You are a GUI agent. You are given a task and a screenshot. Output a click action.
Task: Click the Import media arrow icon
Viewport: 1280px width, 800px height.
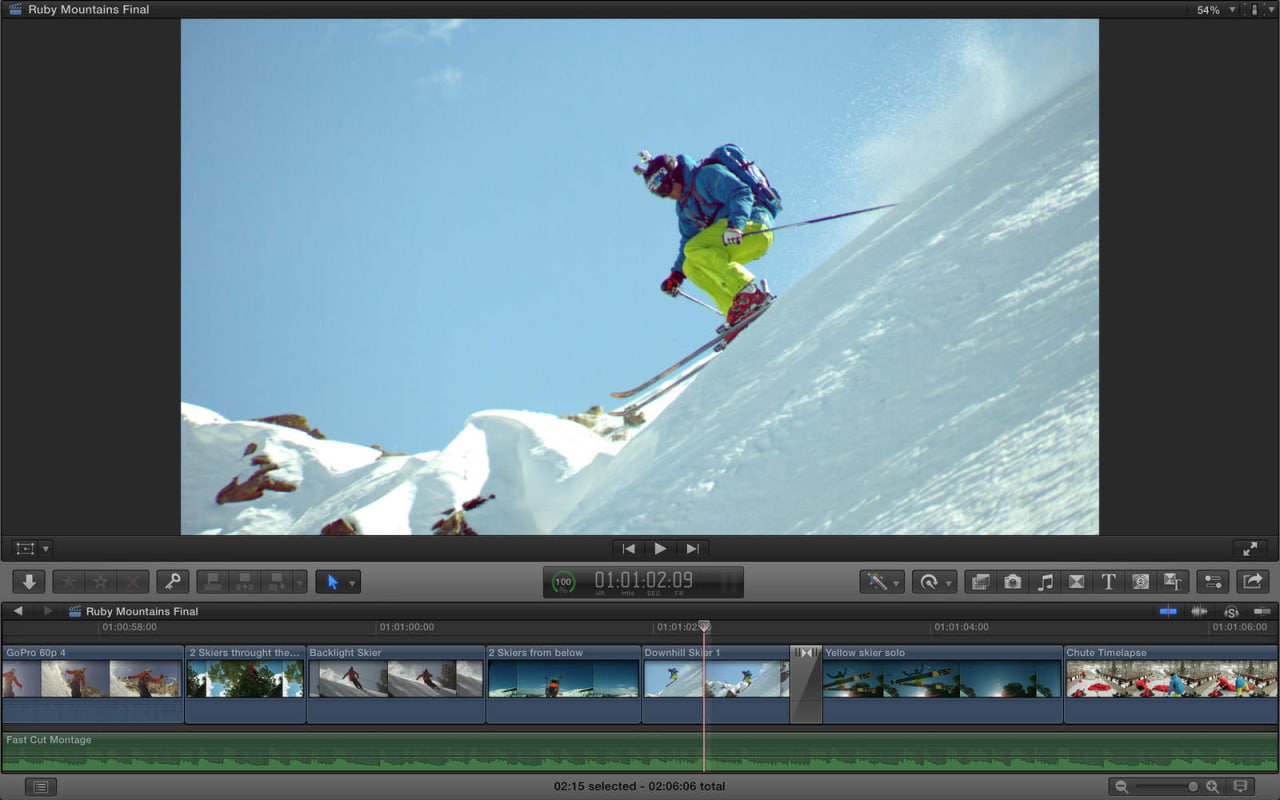(x=27, y=581)
